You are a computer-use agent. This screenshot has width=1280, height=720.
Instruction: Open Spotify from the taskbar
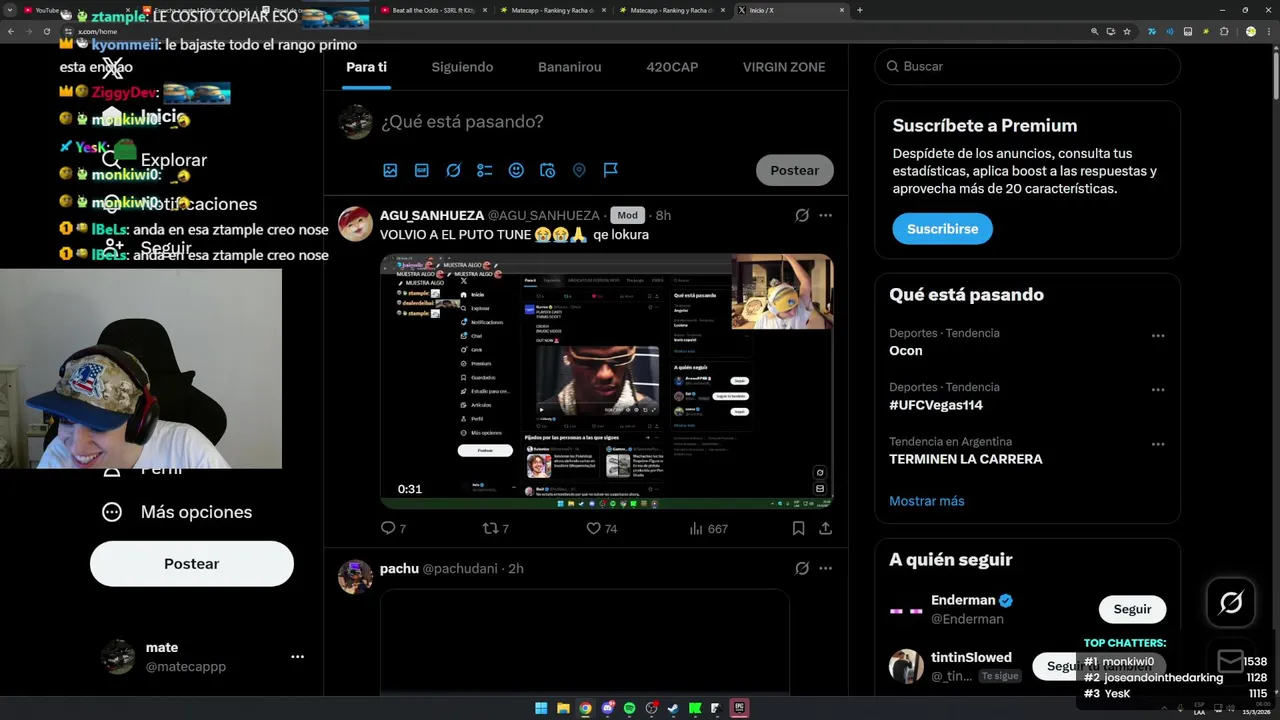coord(629,708)
